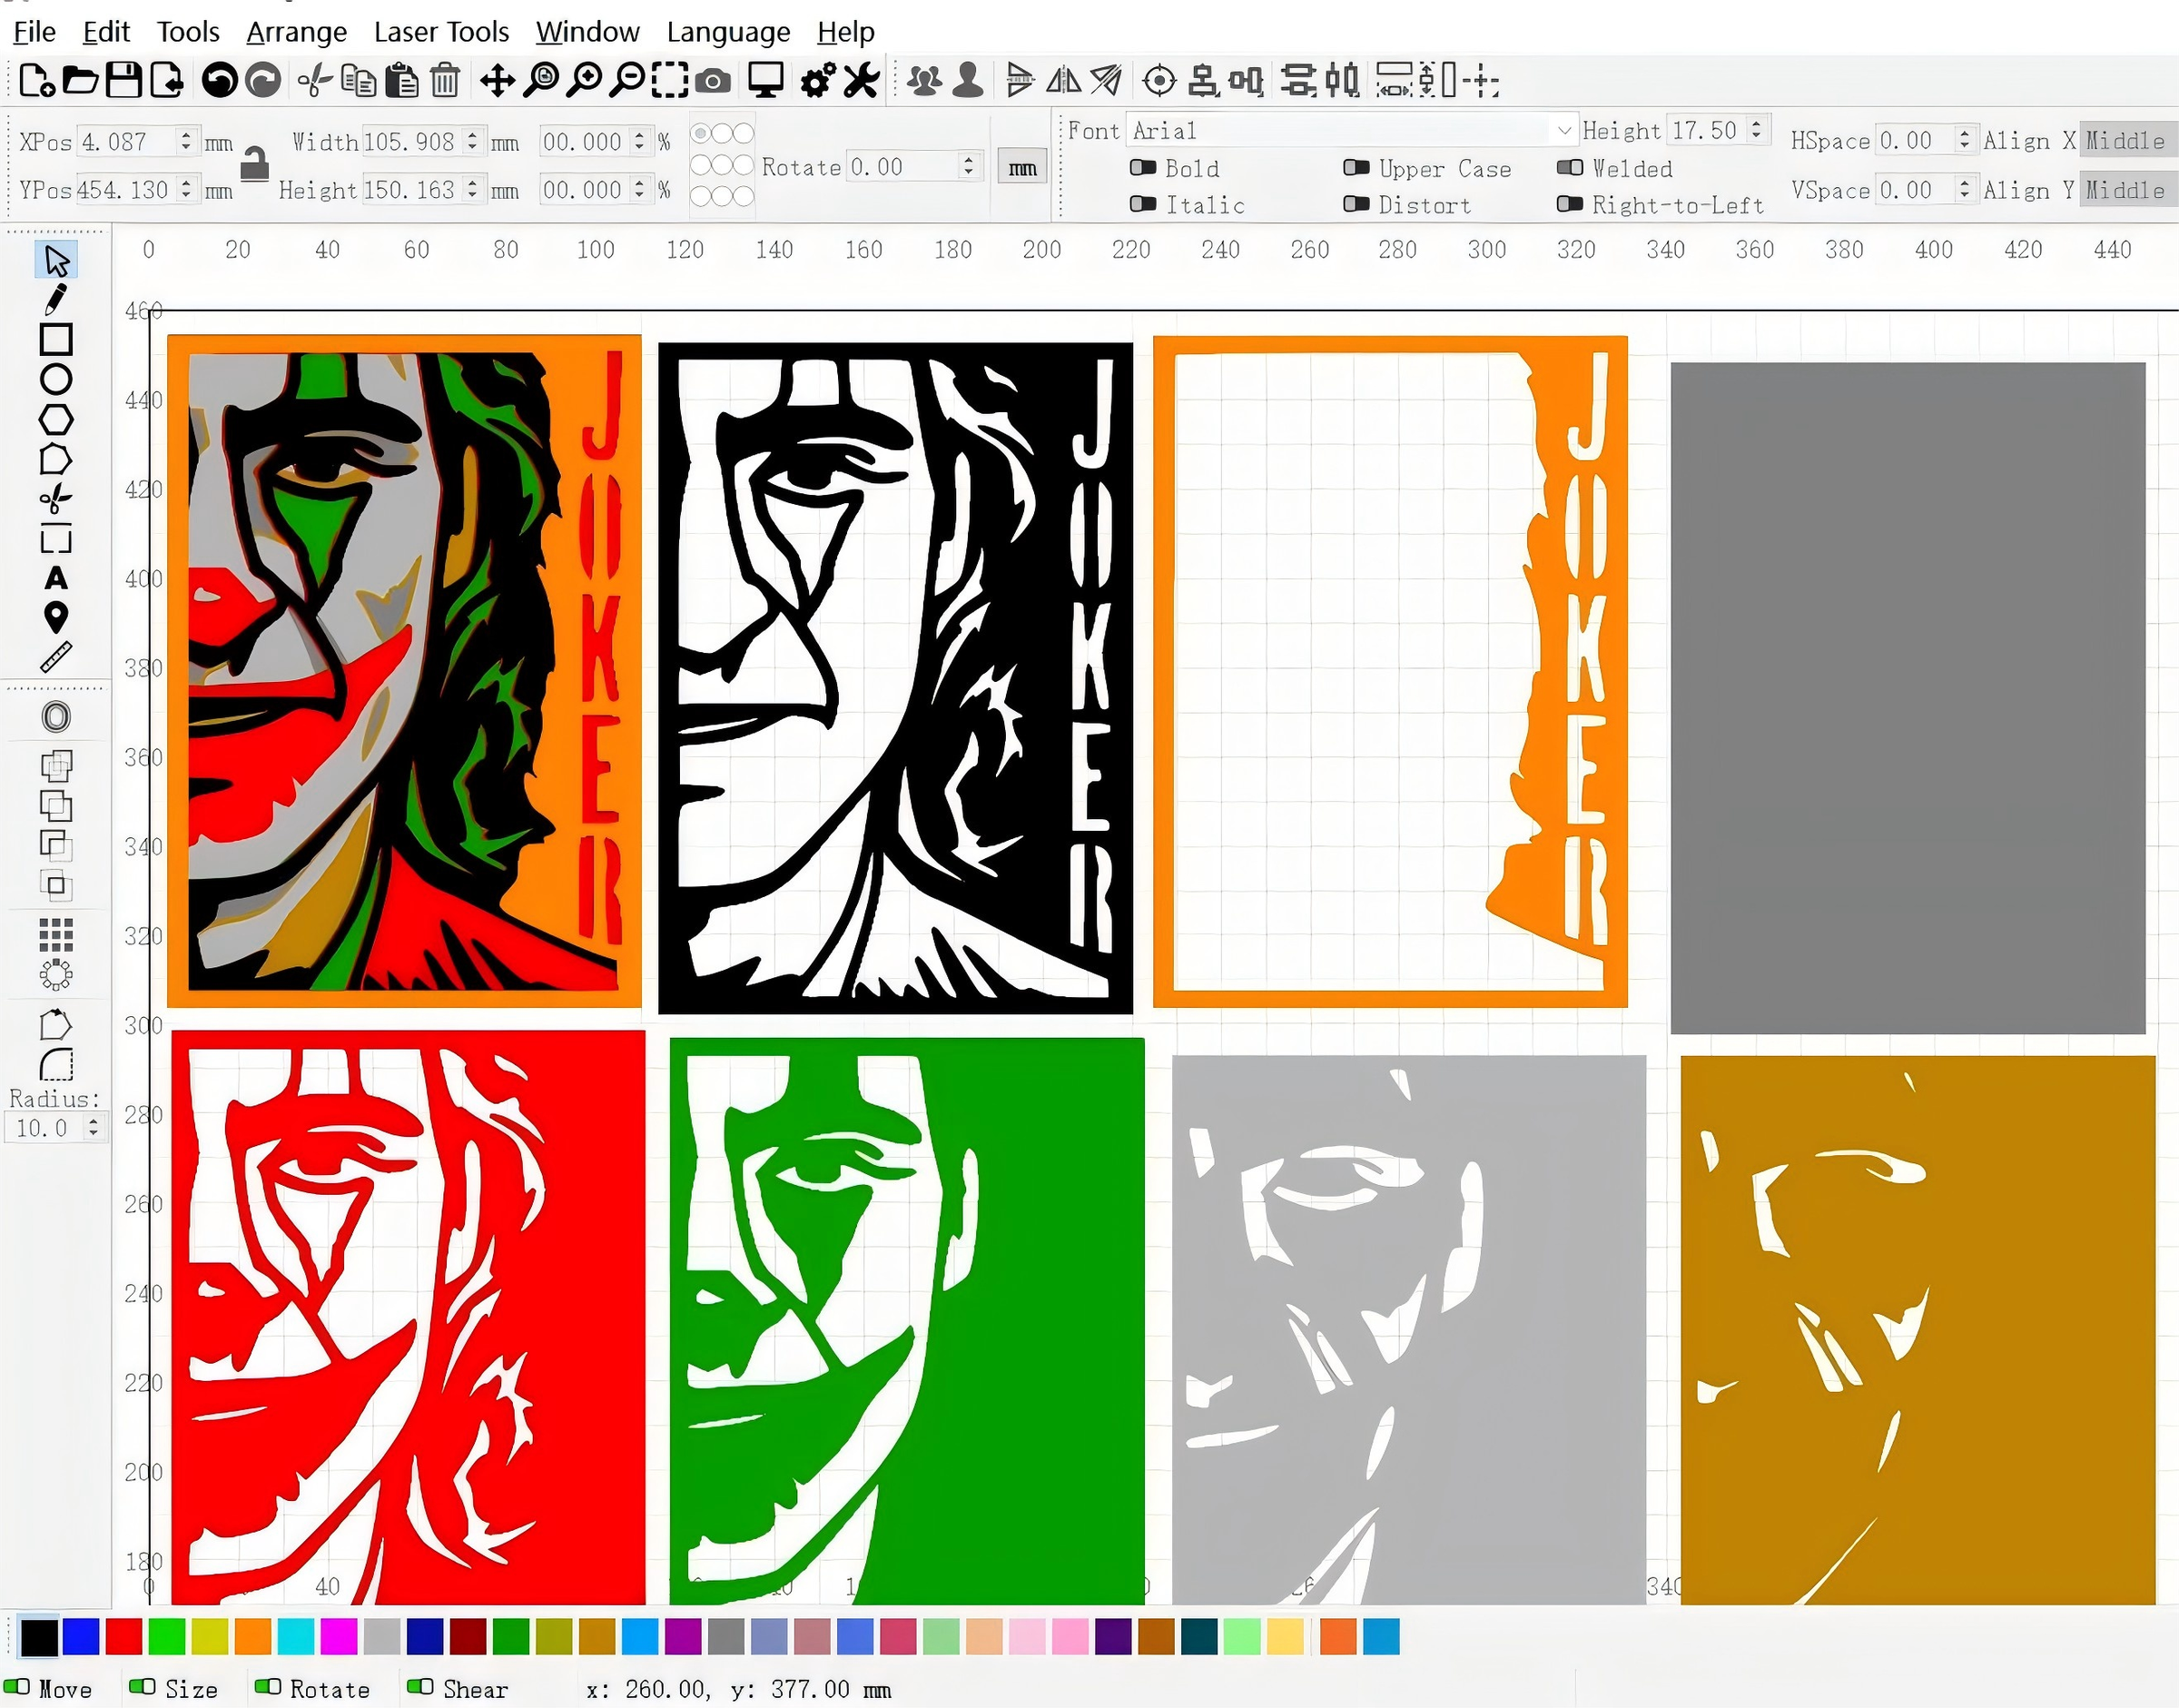Click the Offset shapes ring icon

tap(56, 717)
